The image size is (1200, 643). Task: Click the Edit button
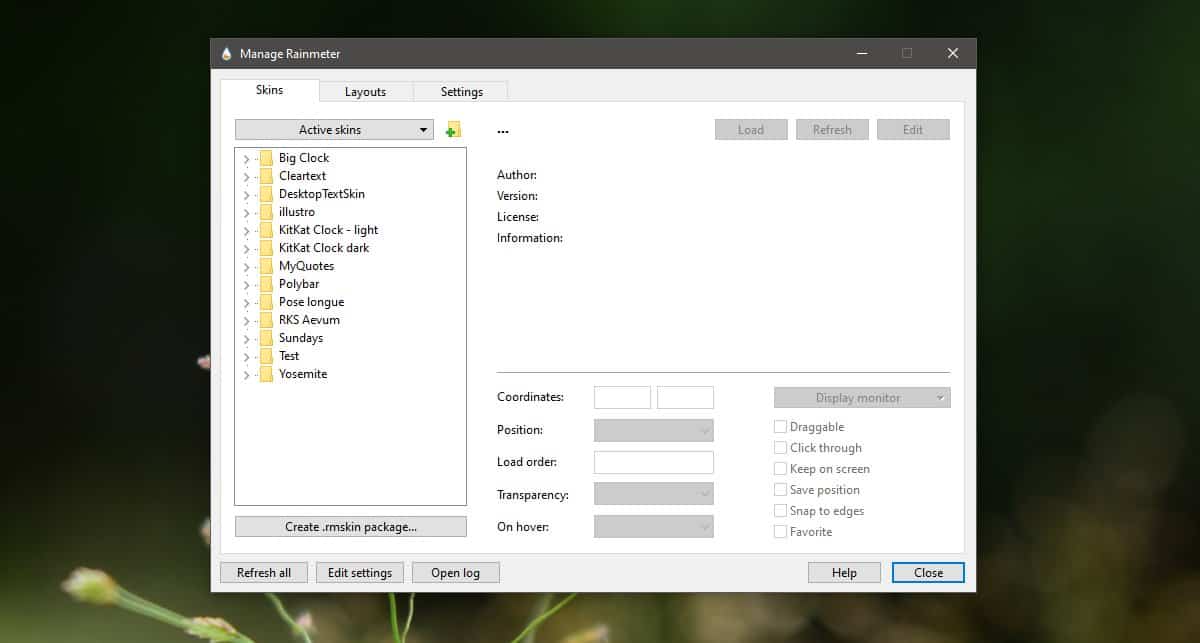(x=913, y=130)
